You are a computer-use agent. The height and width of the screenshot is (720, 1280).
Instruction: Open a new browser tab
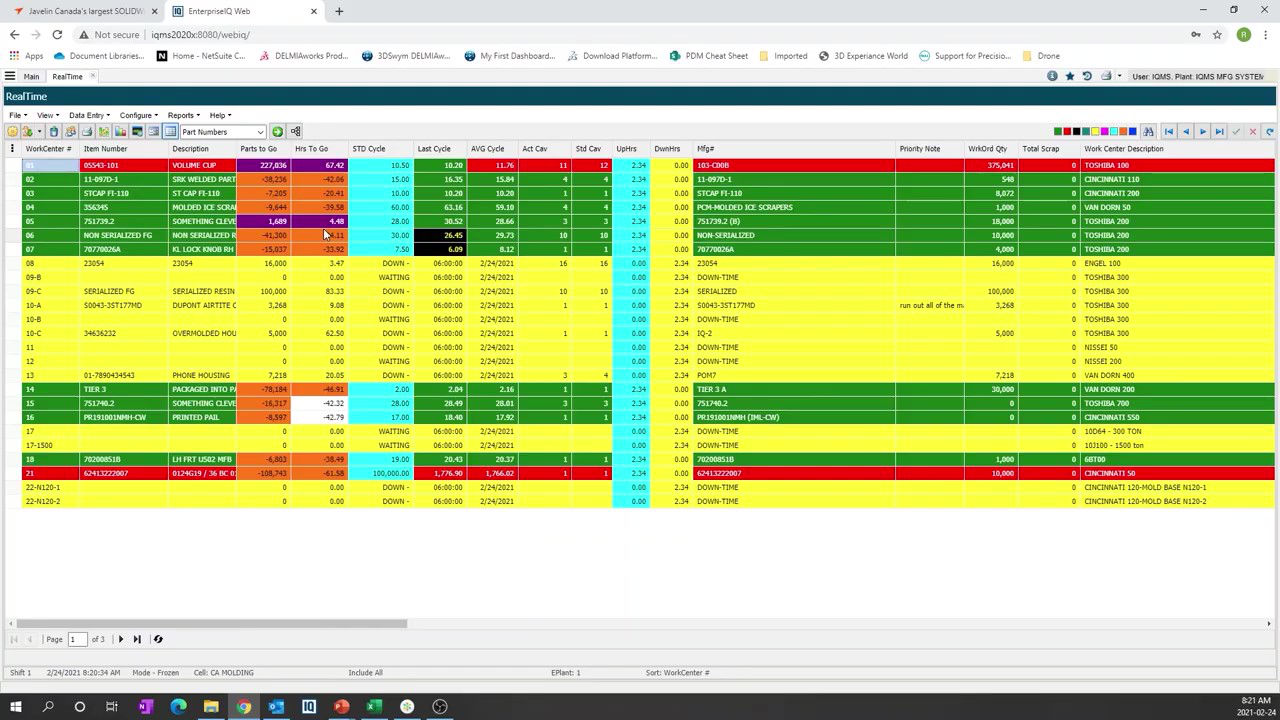[339, 11]
